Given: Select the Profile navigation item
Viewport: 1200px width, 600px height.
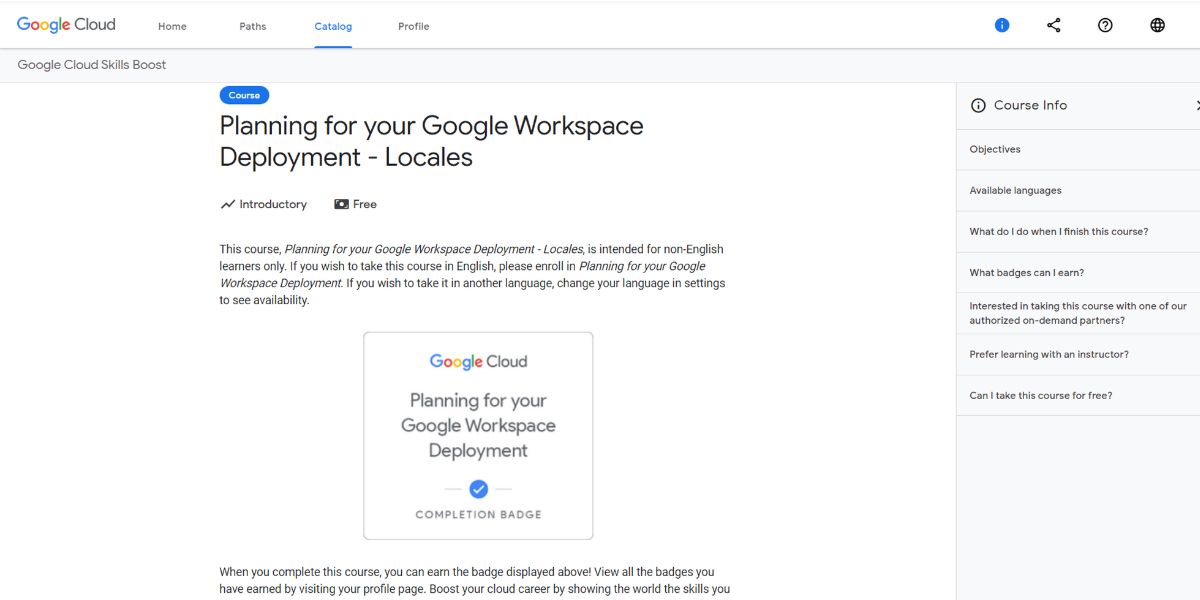Looking at the screenshot, I should [x=413, y=26].
